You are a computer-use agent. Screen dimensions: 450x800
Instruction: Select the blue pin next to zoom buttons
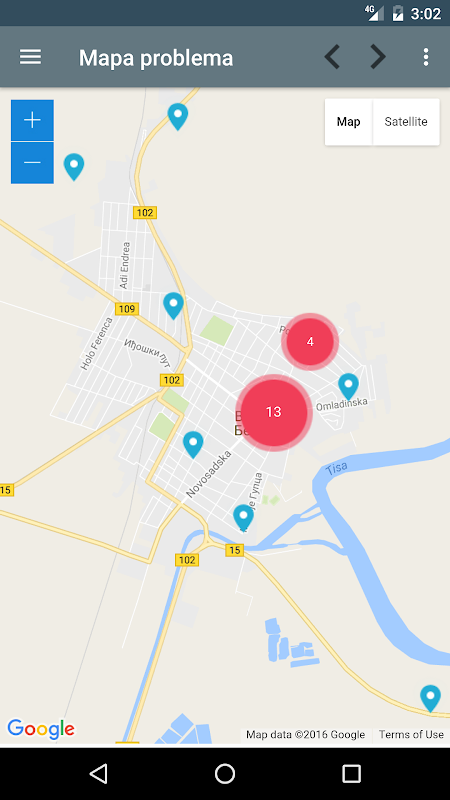point(74,167)
